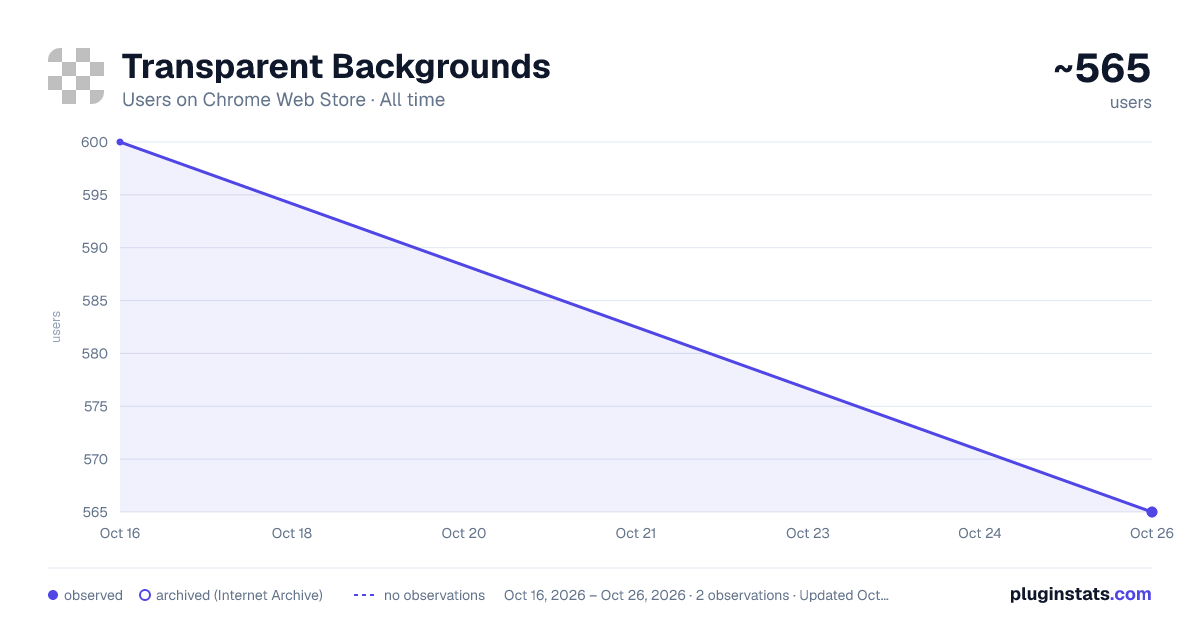
Task: Click the dashed 'no observations' legend line
Action: click(x=364, y=595)
